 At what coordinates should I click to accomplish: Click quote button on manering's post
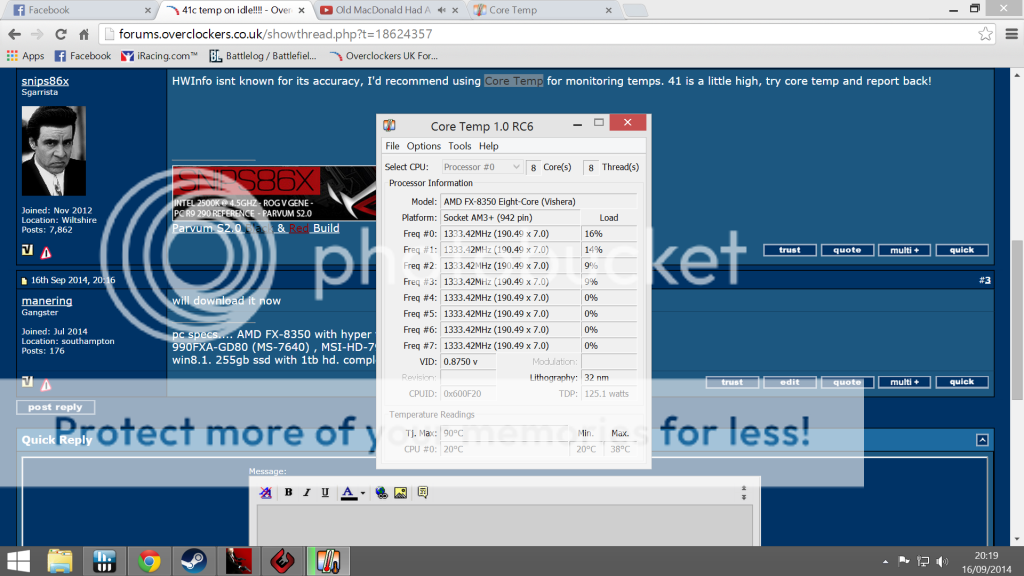[847, 382]
